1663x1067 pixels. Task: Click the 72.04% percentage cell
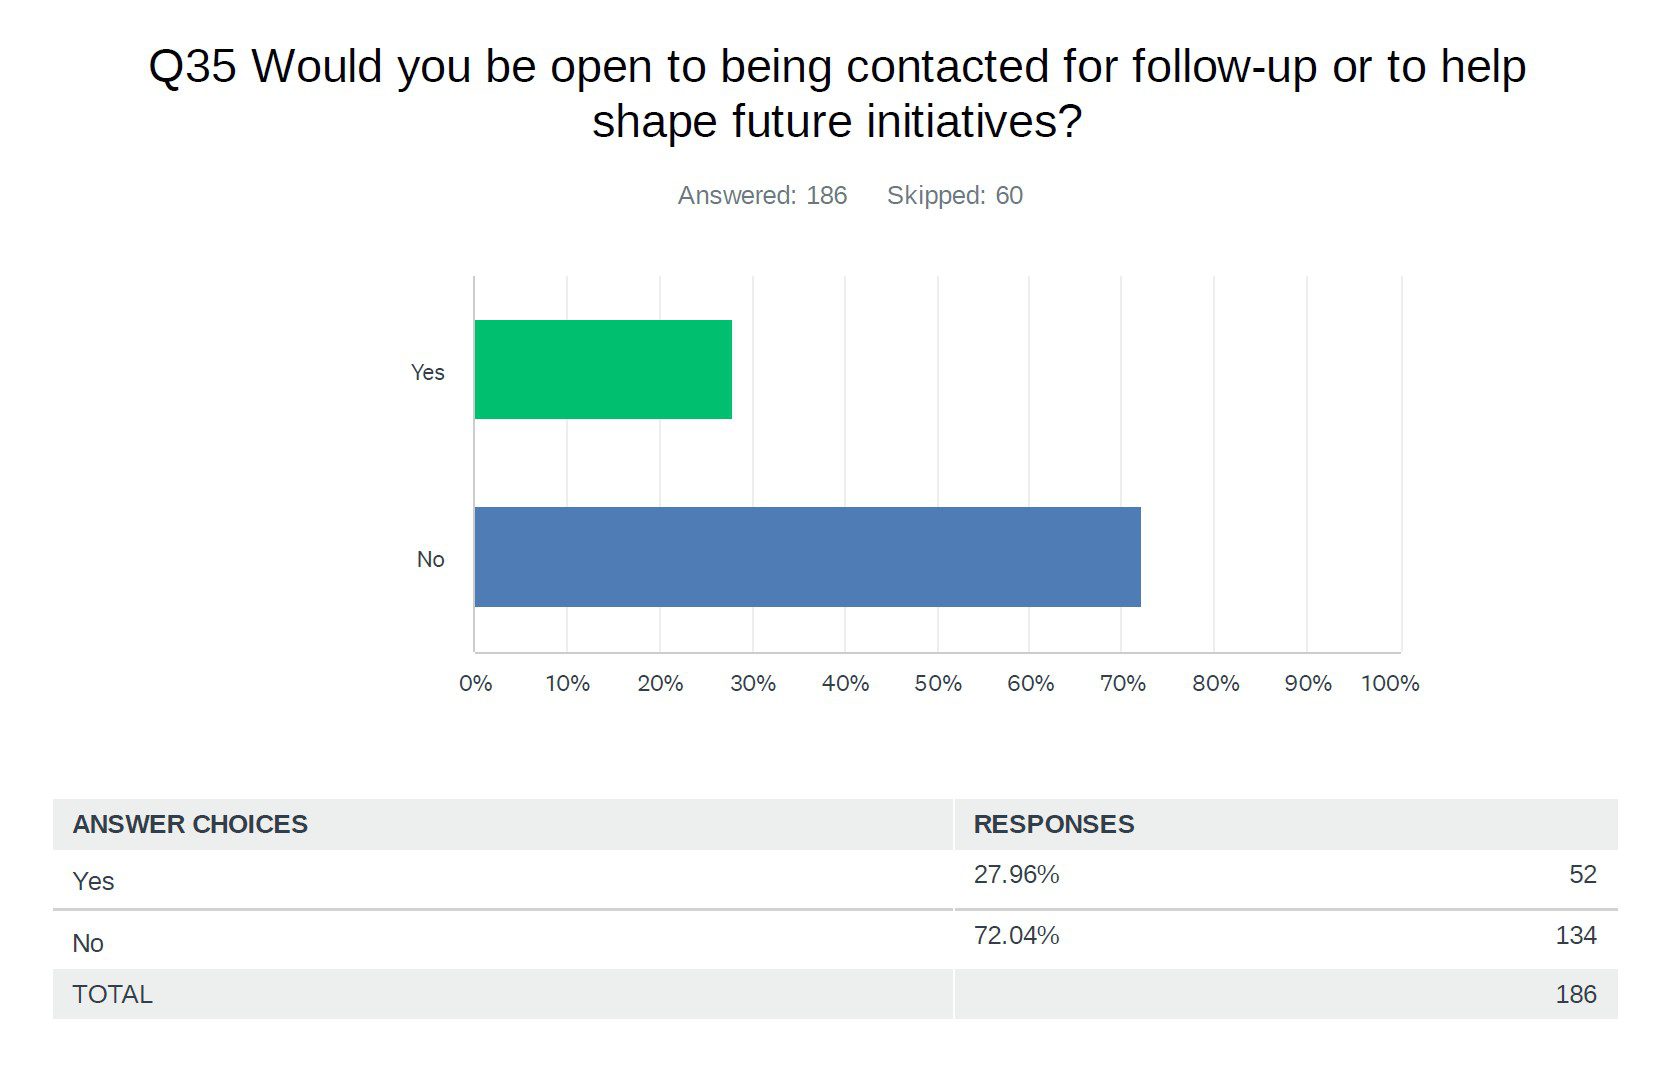1016,935
